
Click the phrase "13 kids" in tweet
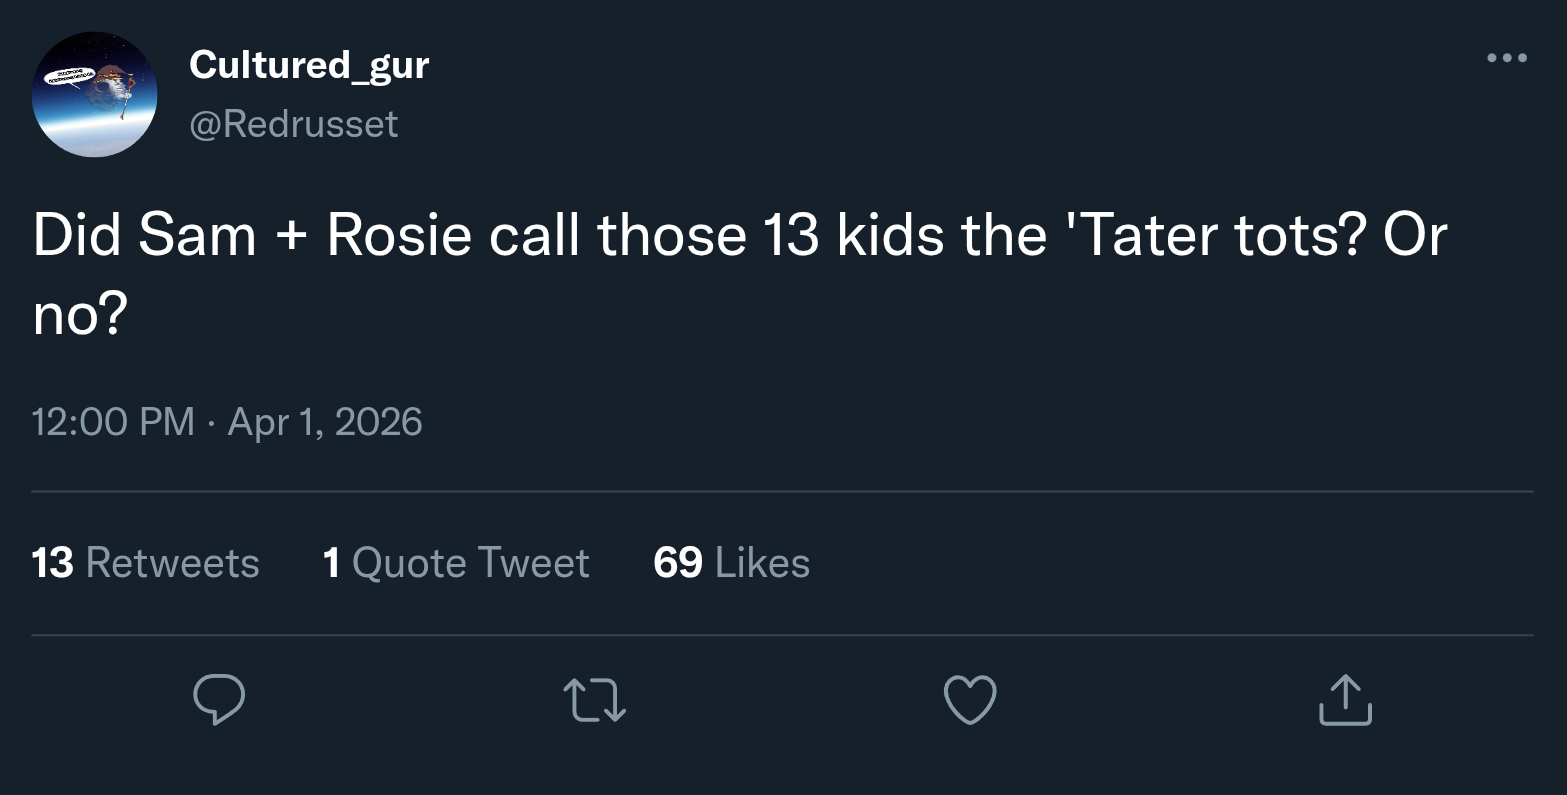(853, 236)
